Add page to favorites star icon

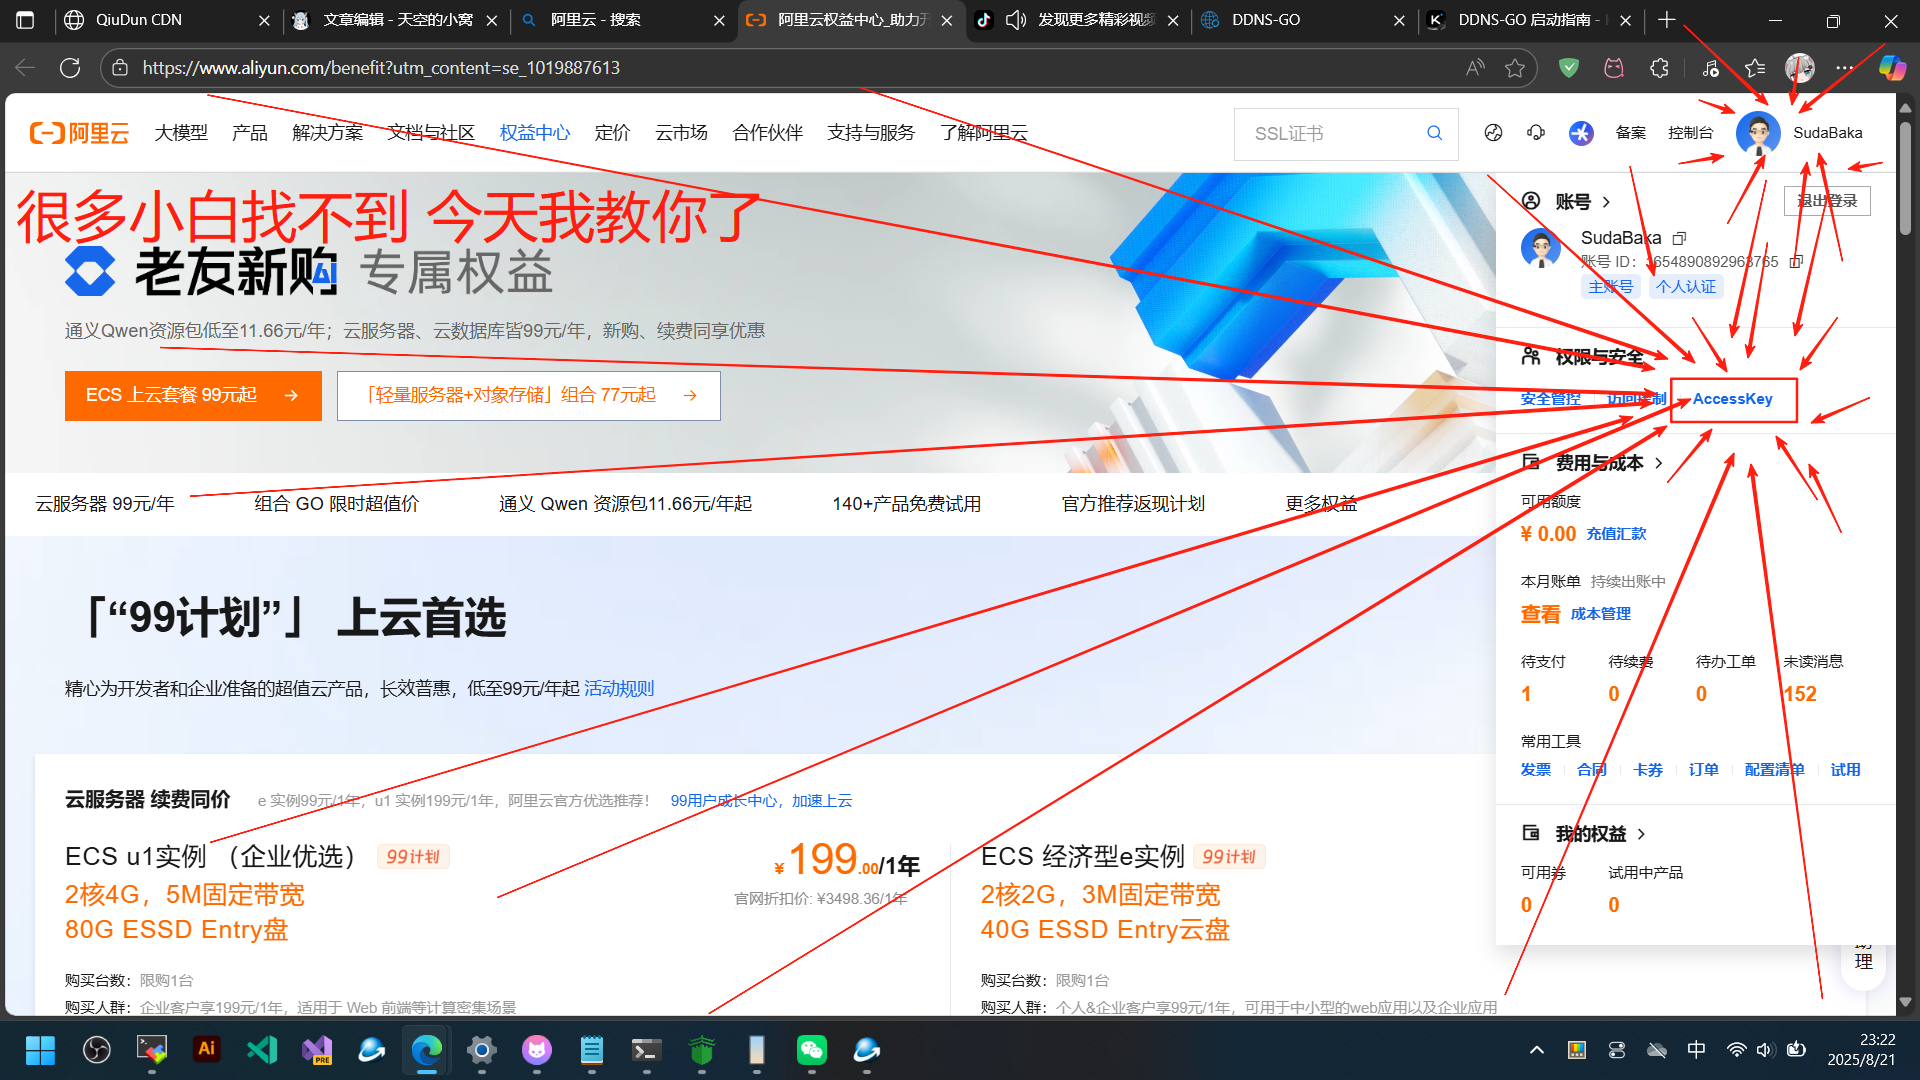click(x=1515, y=68)
